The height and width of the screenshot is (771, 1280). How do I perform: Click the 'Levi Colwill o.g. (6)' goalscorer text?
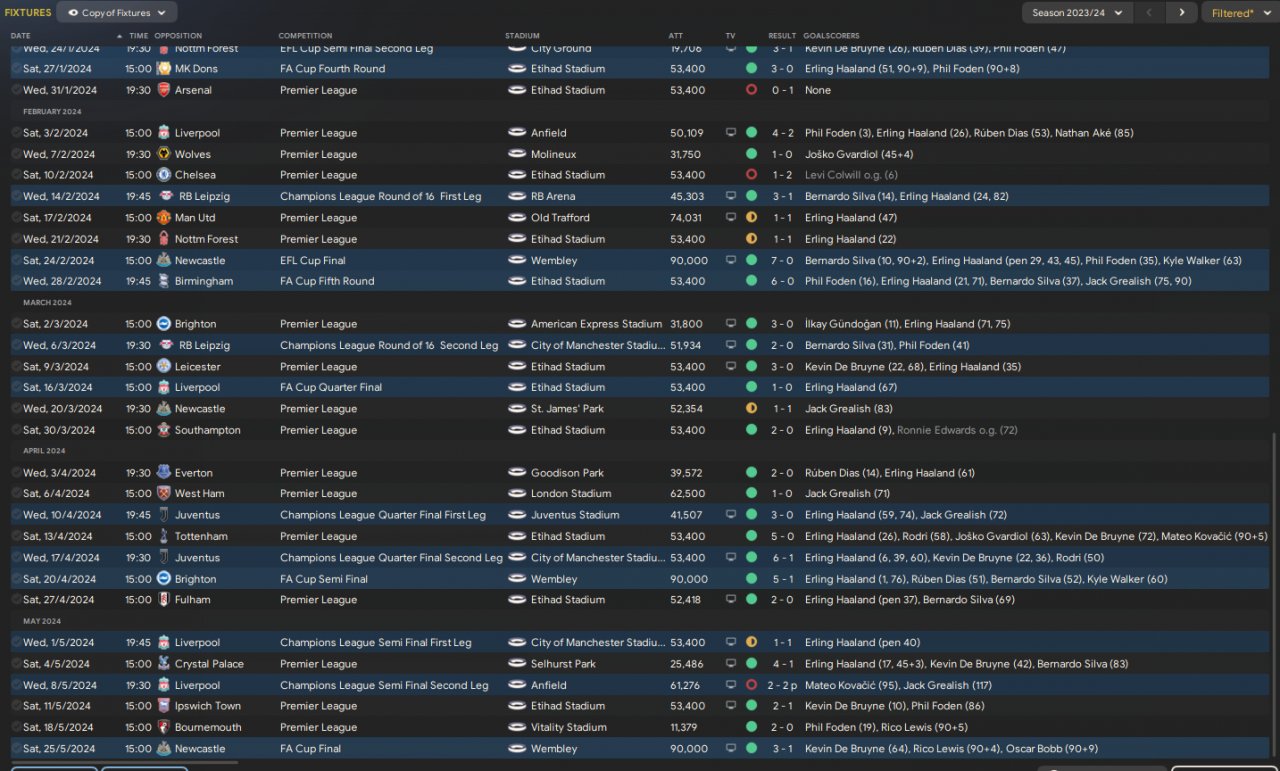pos(851,175)
